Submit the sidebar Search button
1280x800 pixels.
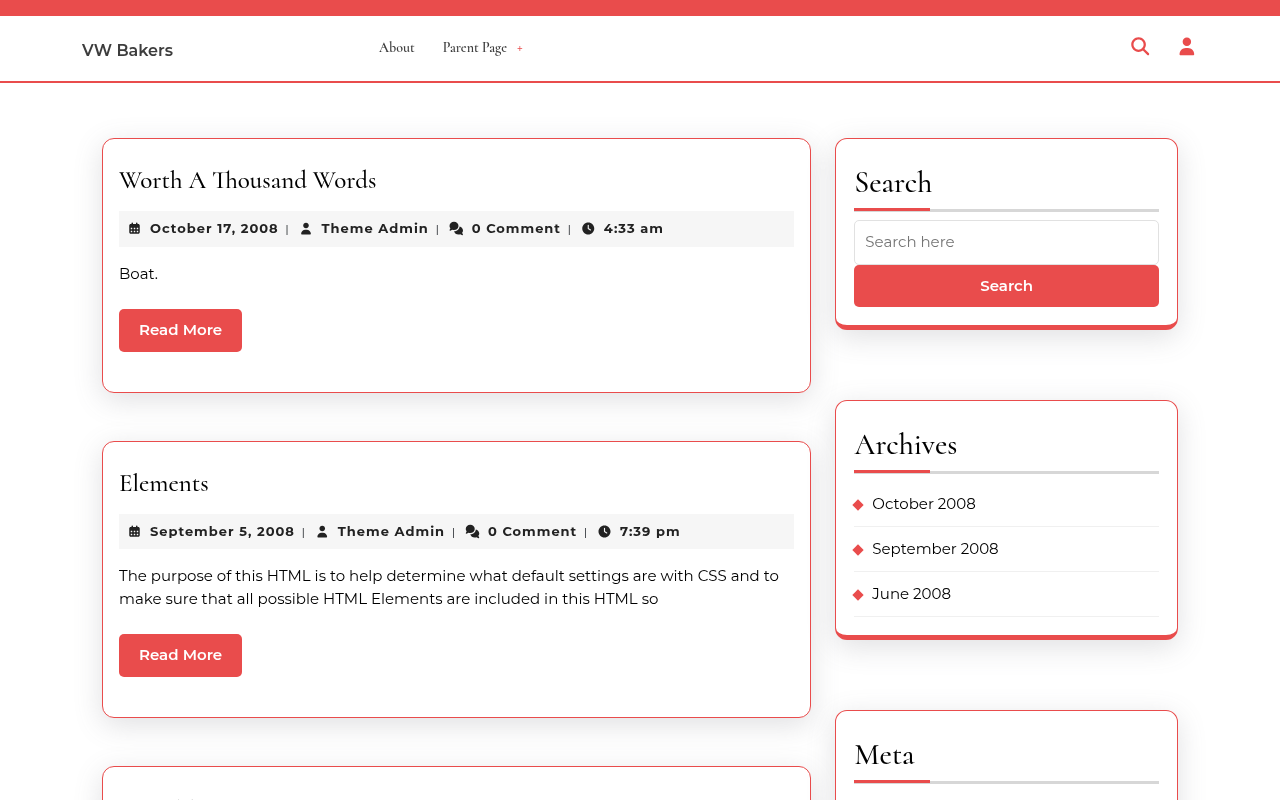(x=1006, y=286)
